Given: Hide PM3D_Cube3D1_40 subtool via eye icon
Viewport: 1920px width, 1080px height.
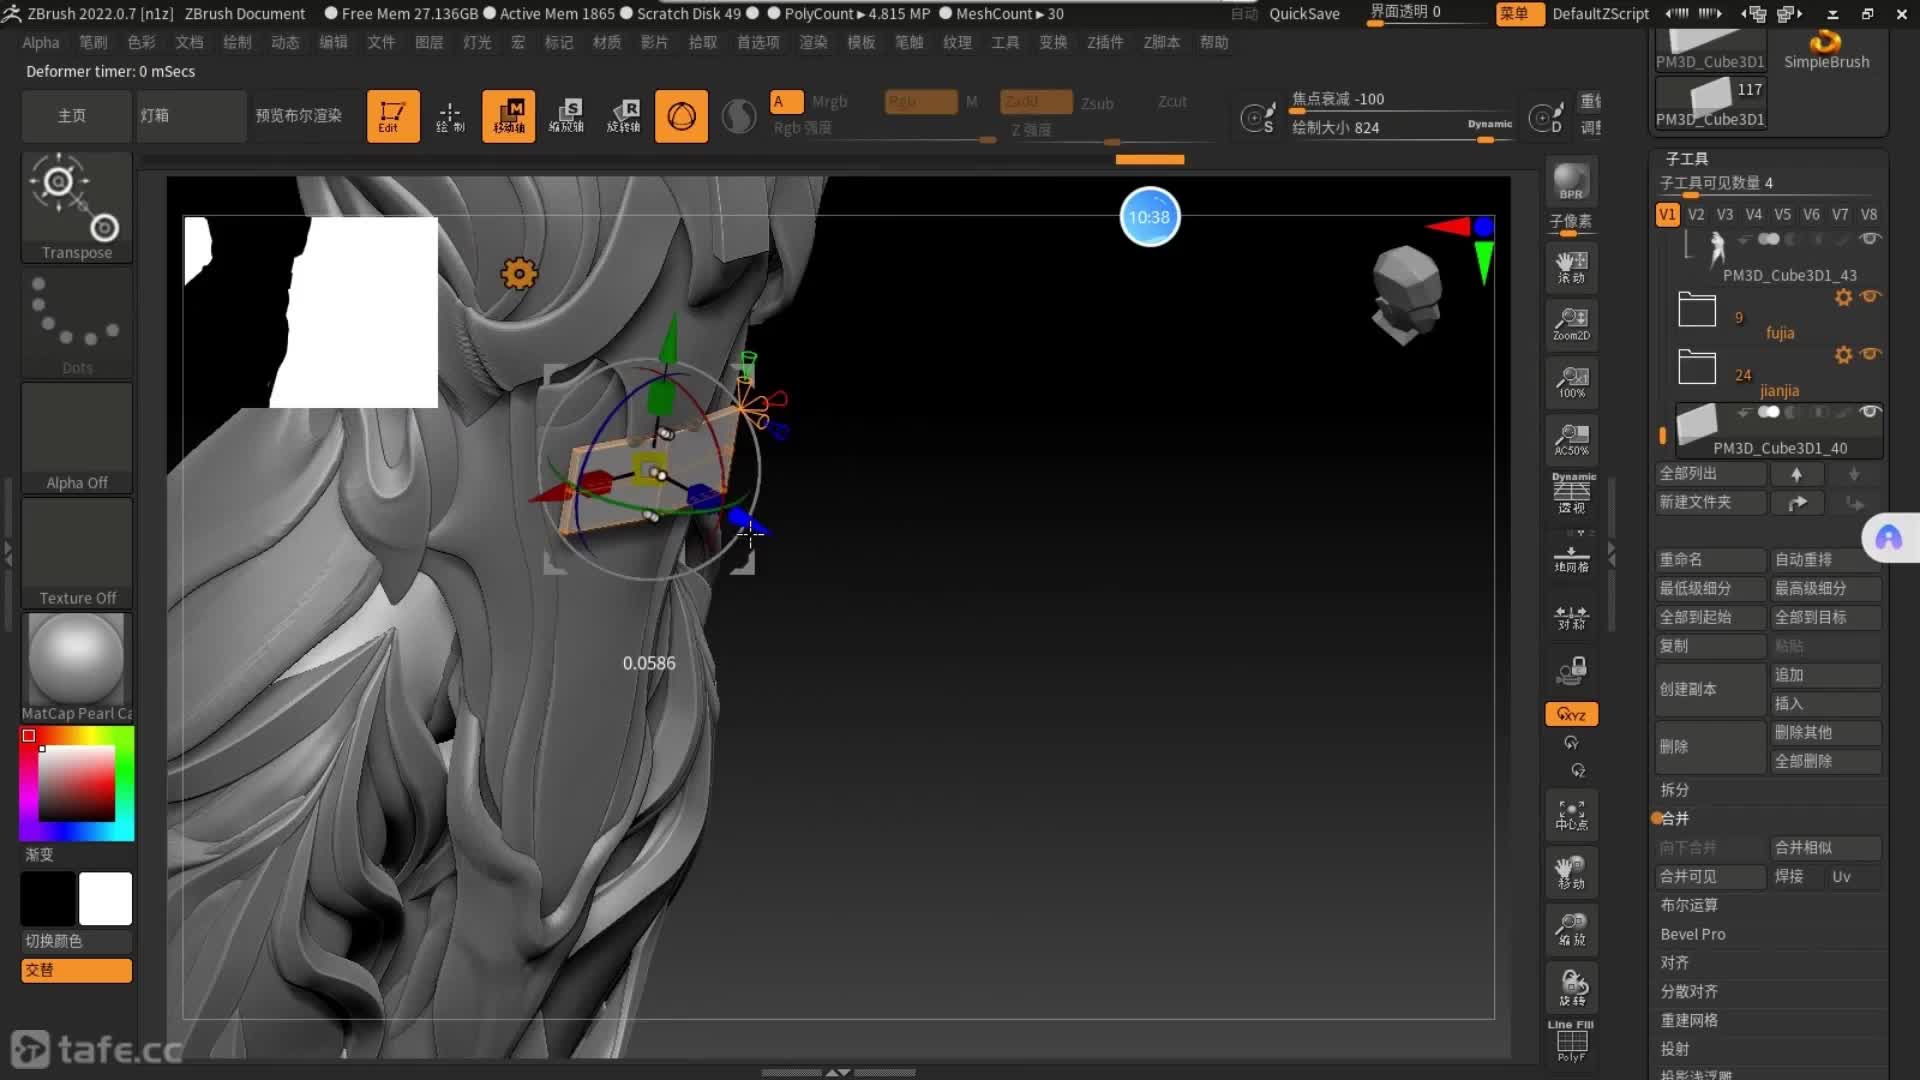Looking at the screenshot, I should pos(1870,412).
